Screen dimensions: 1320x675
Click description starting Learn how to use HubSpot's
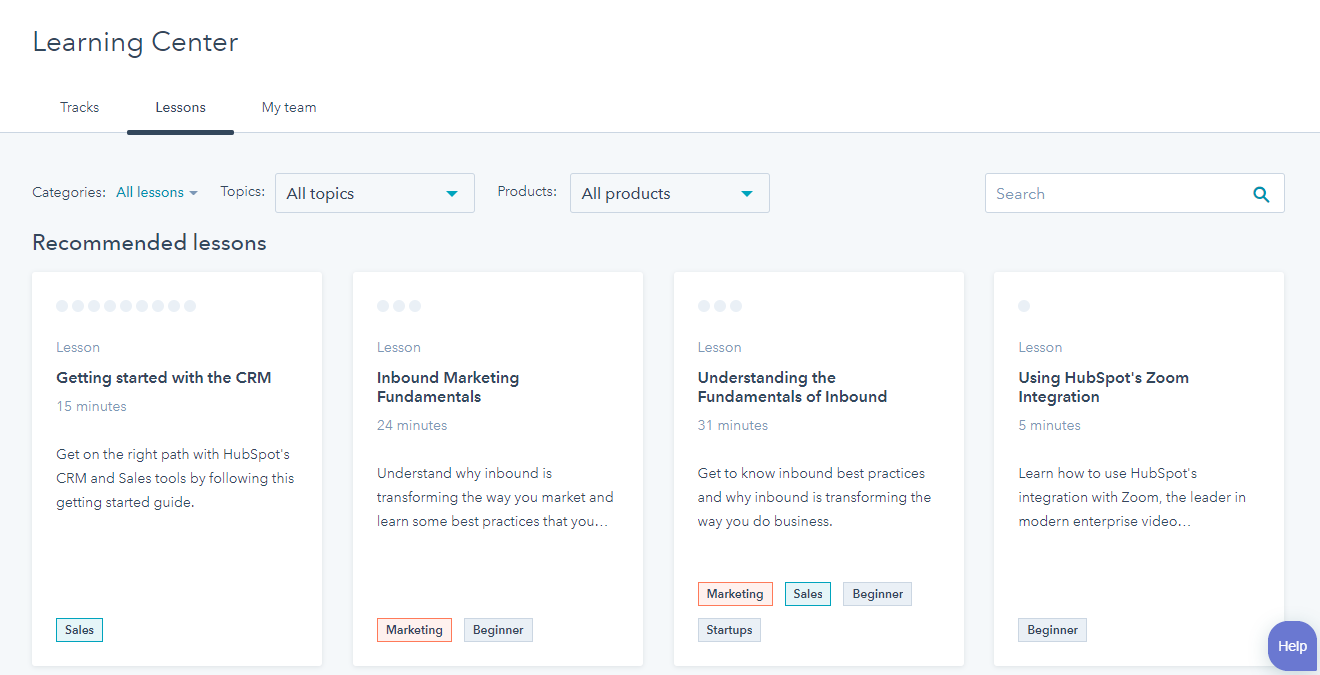pyautogui.click(x=1132, y=497)
